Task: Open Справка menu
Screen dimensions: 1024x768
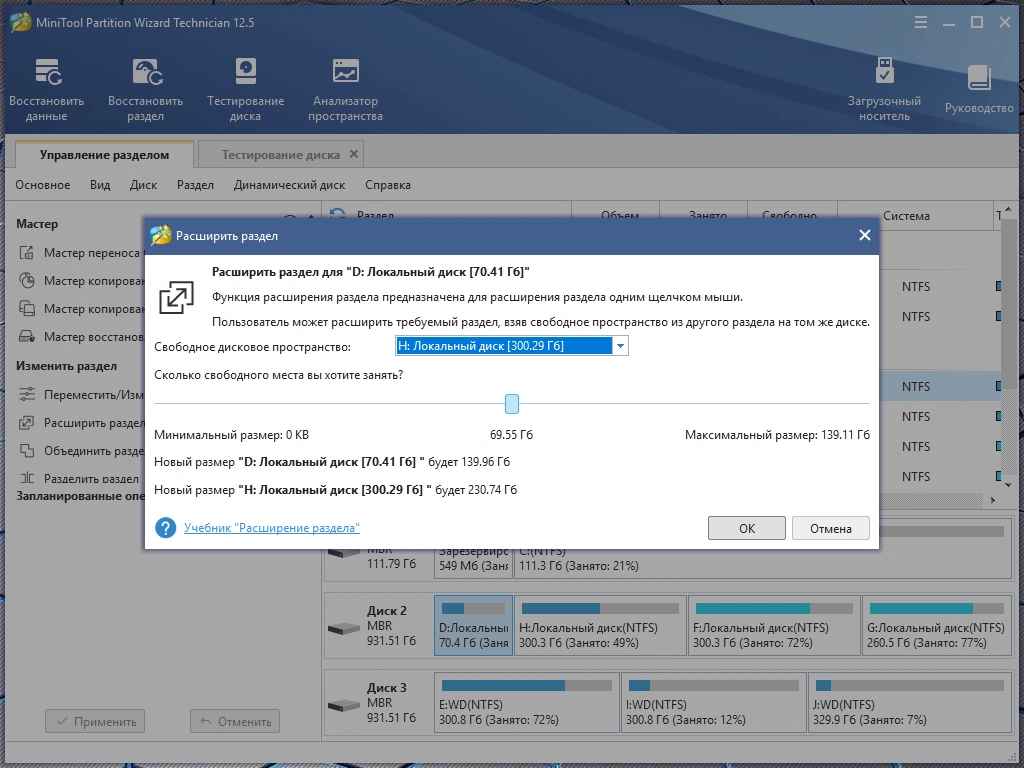Action: pyautogui.click(x=388, y=185)
